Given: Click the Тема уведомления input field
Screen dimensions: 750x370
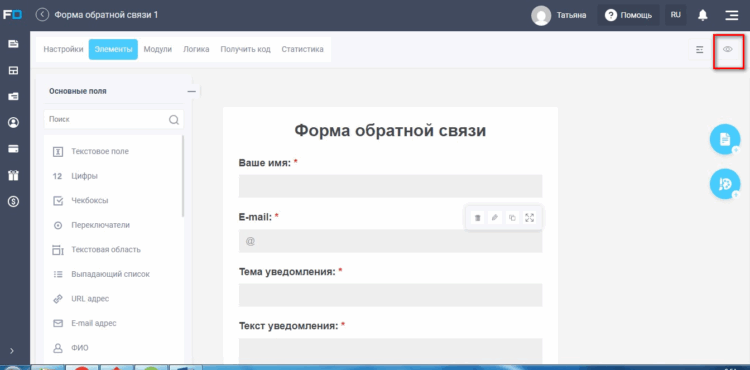Looking at the screenshot, I should click(x=390, y=295).
